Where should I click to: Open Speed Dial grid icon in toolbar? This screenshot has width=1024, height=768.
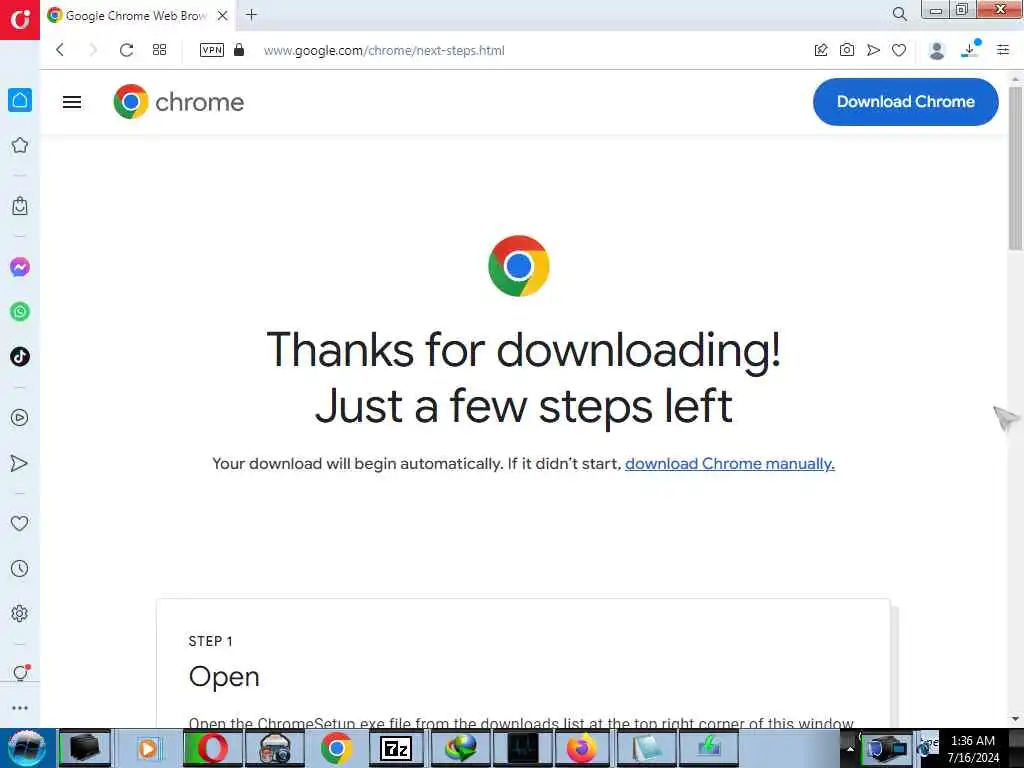[x=159, y=50]
